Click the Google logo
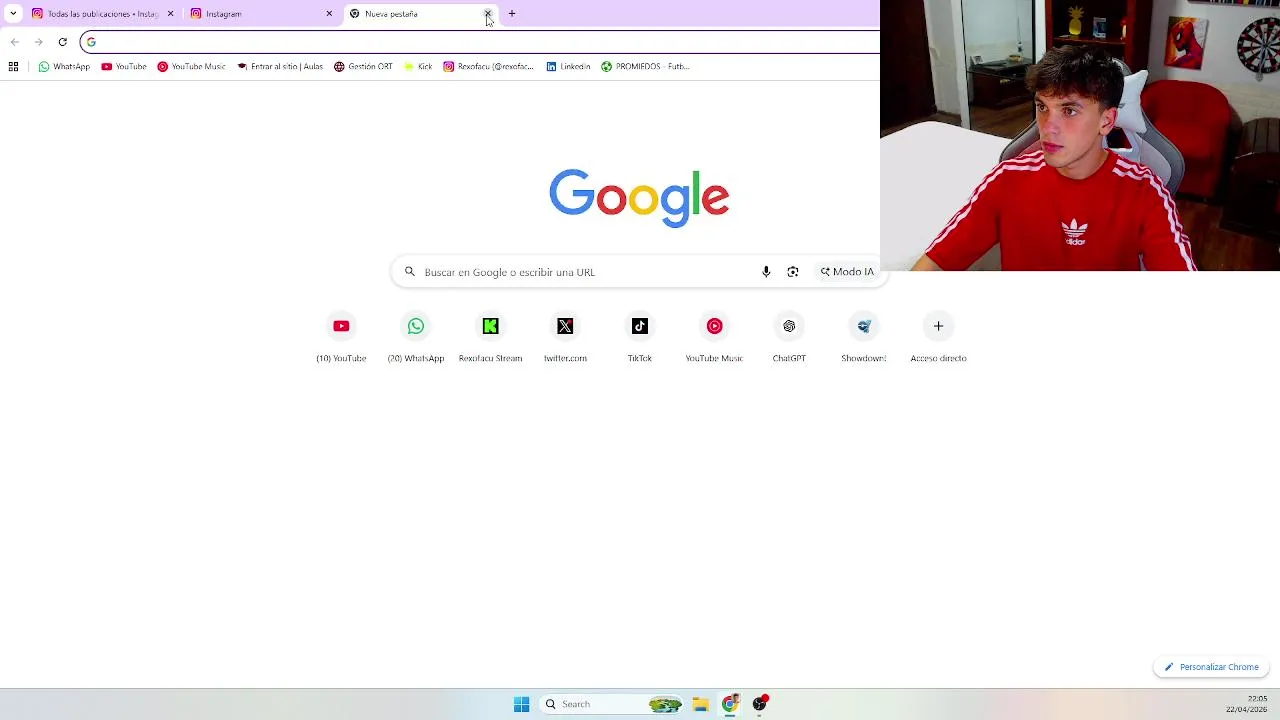 pos(639,197)
